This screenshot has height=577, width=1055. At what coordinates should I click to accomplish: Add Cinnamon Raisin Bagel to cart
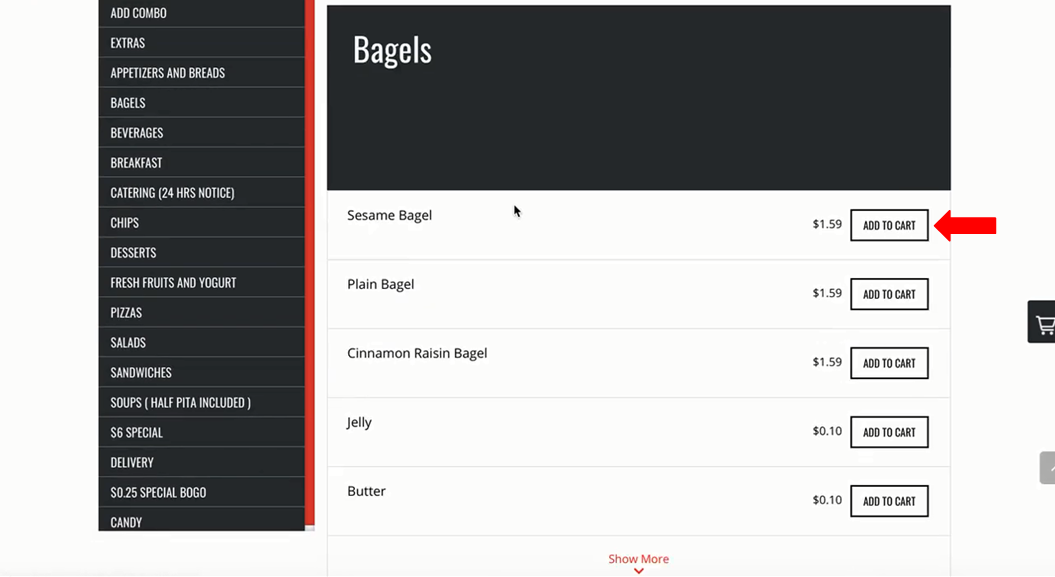(x=889, y=363)
